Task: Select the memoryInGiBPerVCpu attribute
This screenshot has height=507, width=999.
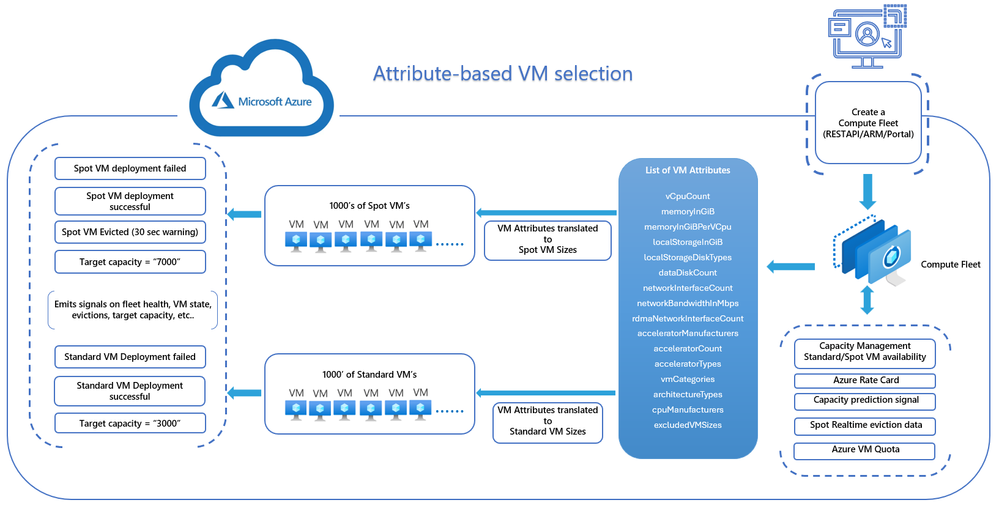Action: 688,227
